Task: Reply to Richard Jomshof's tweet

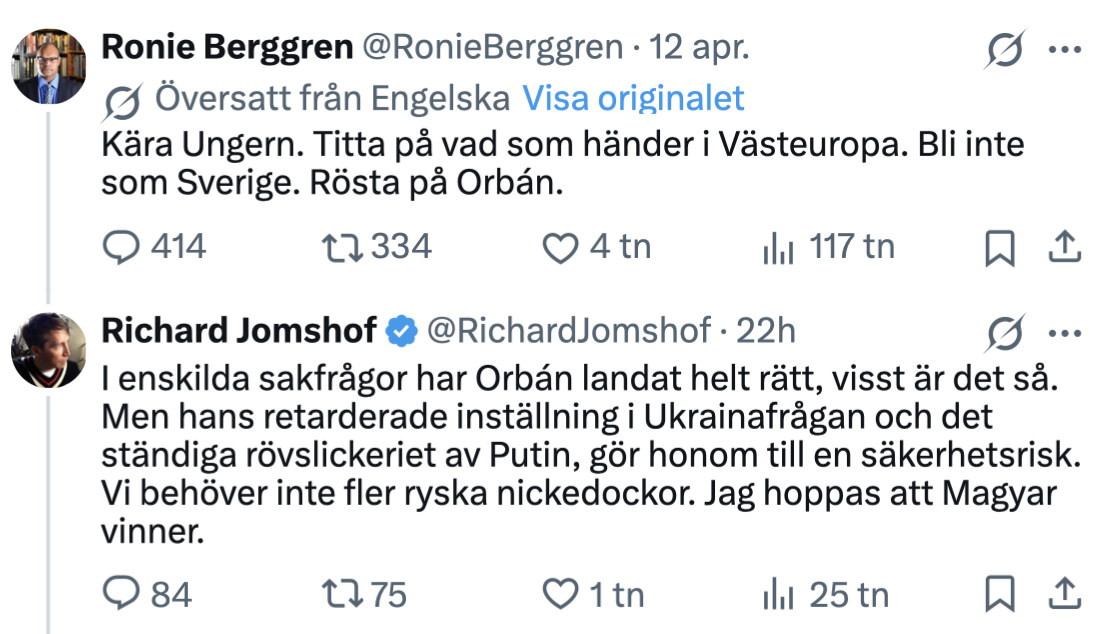Action: coord(121,595)
